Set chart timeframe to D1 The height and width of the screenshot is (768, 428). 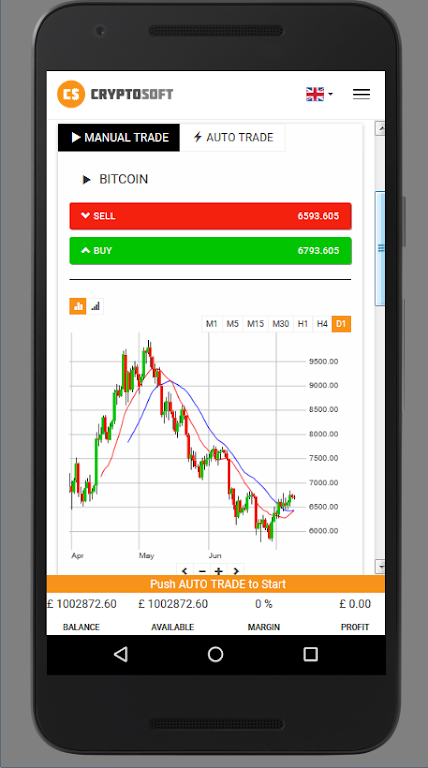[x=341, y=324]
